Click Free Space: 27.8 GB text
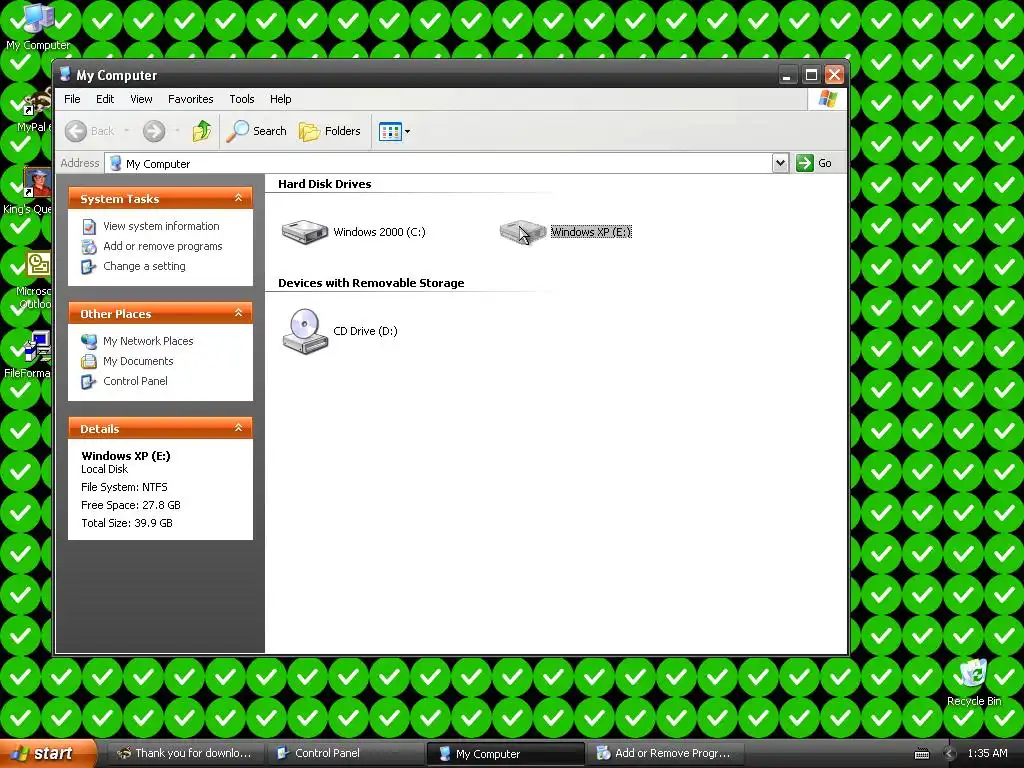The image size is (1024, 768). point(131,505)
